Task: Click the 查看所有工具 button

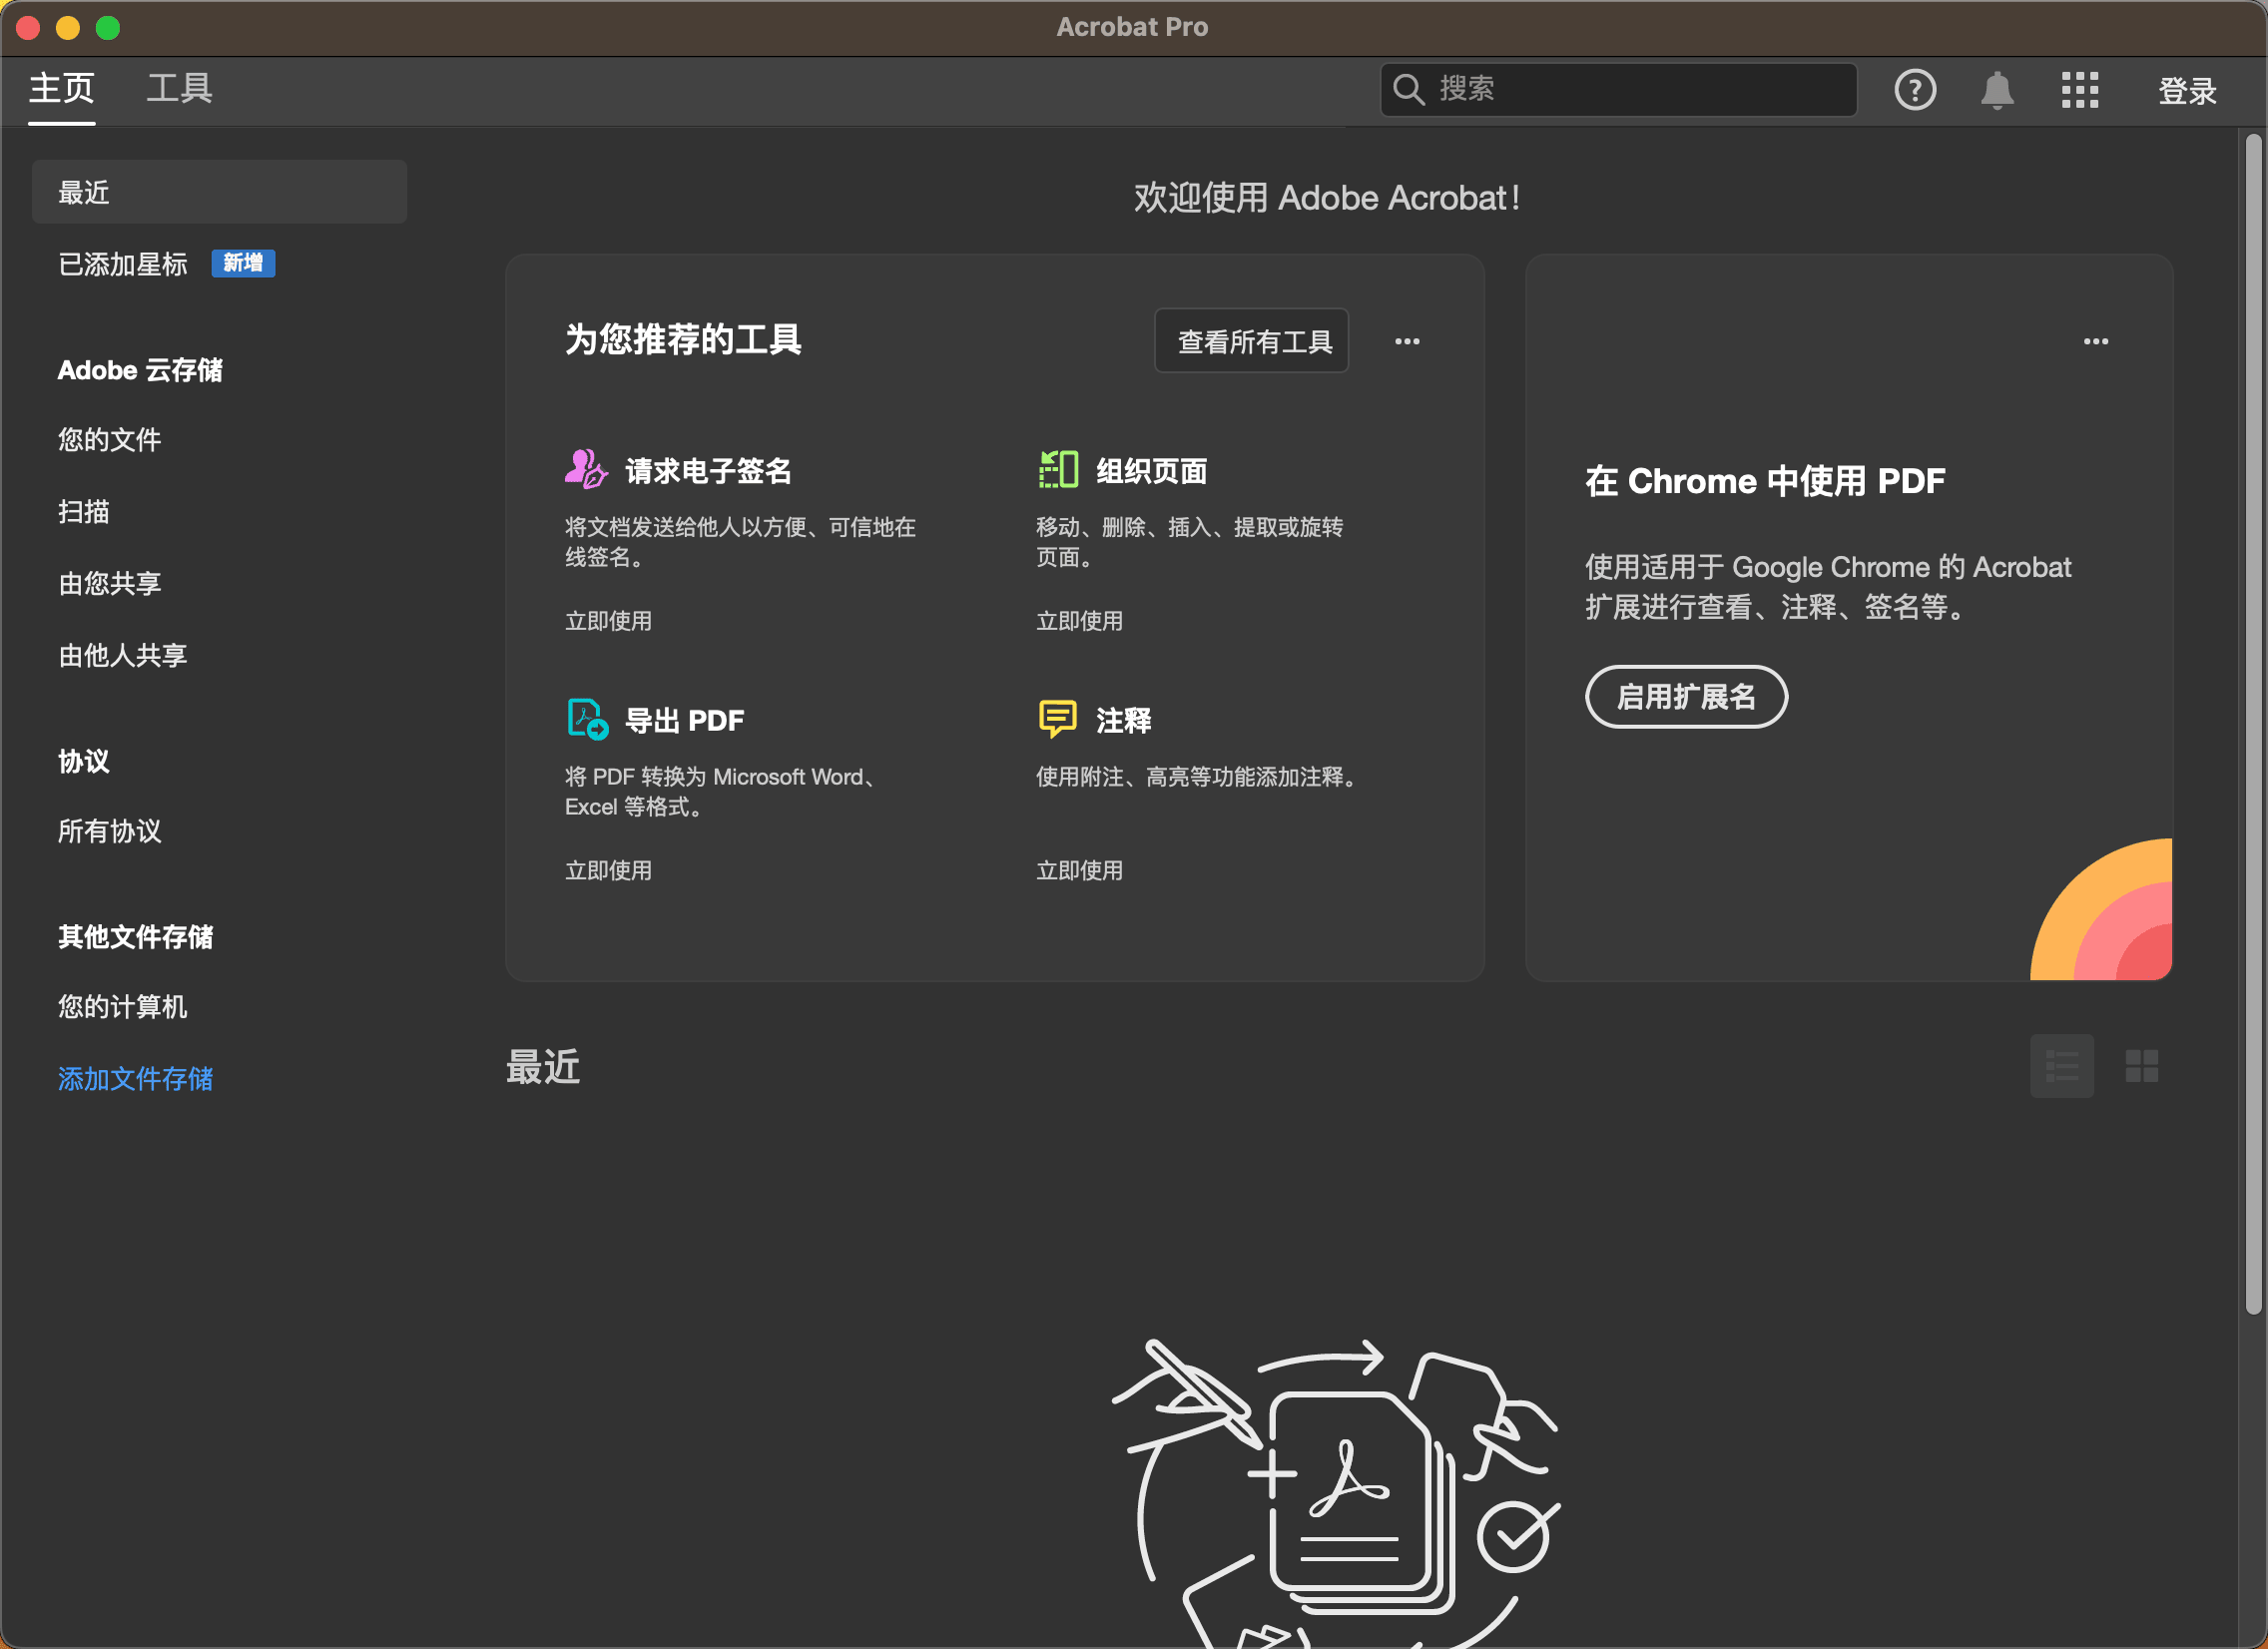Action: point(1252,341)
